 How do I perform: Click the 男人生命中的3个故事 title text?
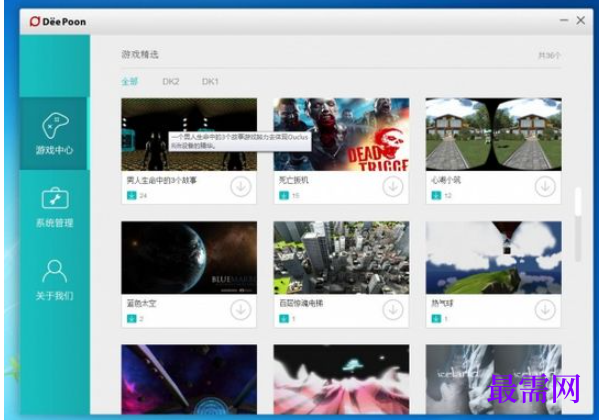click(x=162, y=180)
